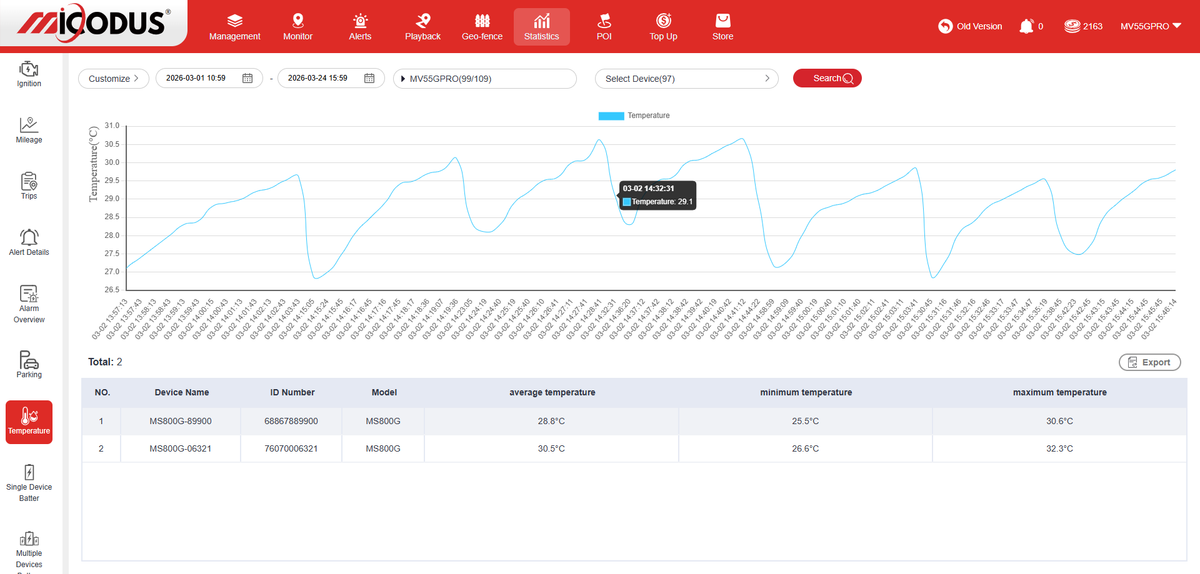Open Mileage report in sidebar
The height and width of the screenshot is (574, 1200).
coord(29,130)
